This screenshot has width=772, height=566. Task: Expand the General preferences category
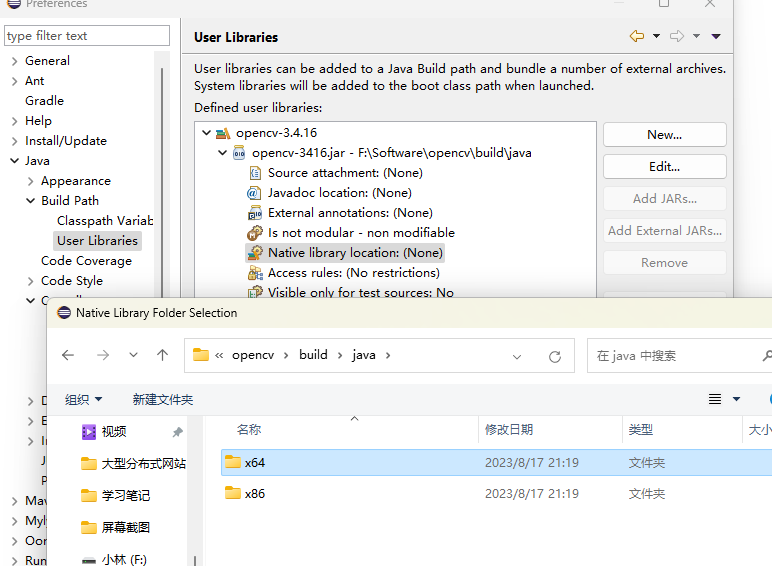click(14, 61)
